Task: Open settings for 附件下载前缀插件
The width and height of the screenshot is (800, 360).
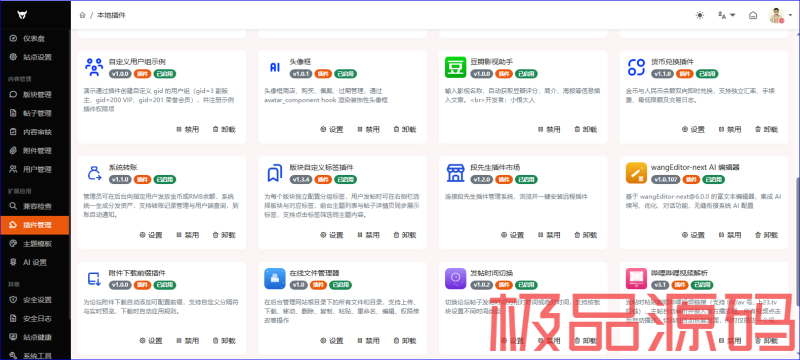Action: point(151,341)
